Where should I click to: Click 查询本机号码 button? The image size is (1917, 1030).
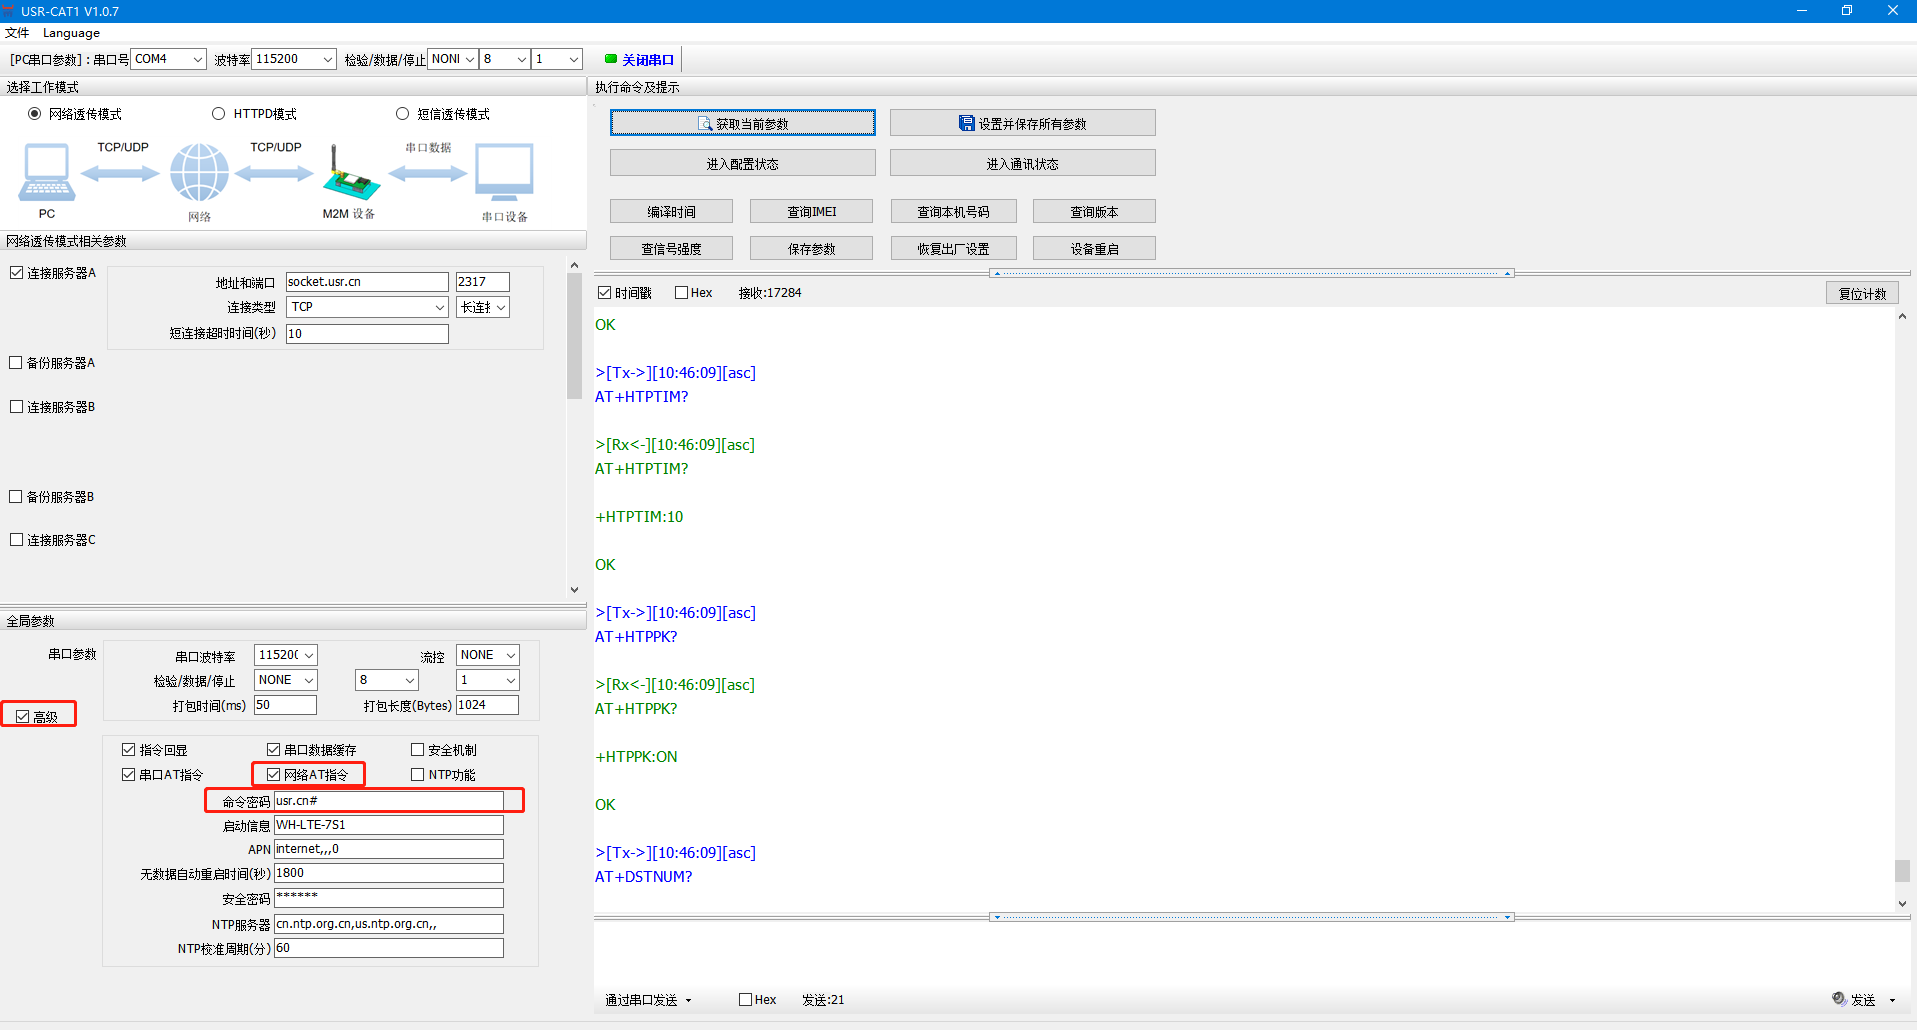tap(953, 211)
